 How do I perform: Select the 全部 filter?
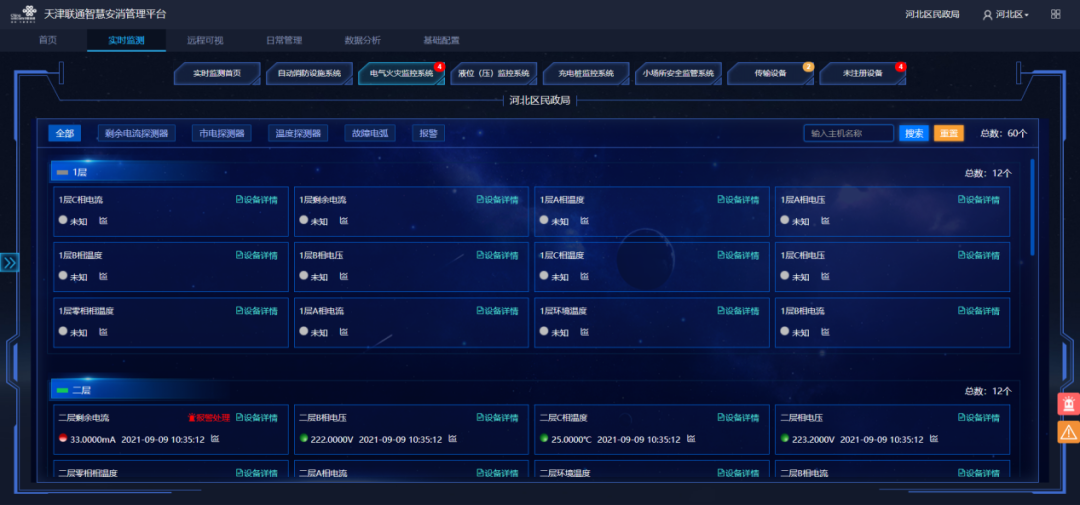click(x=65, y=133)
